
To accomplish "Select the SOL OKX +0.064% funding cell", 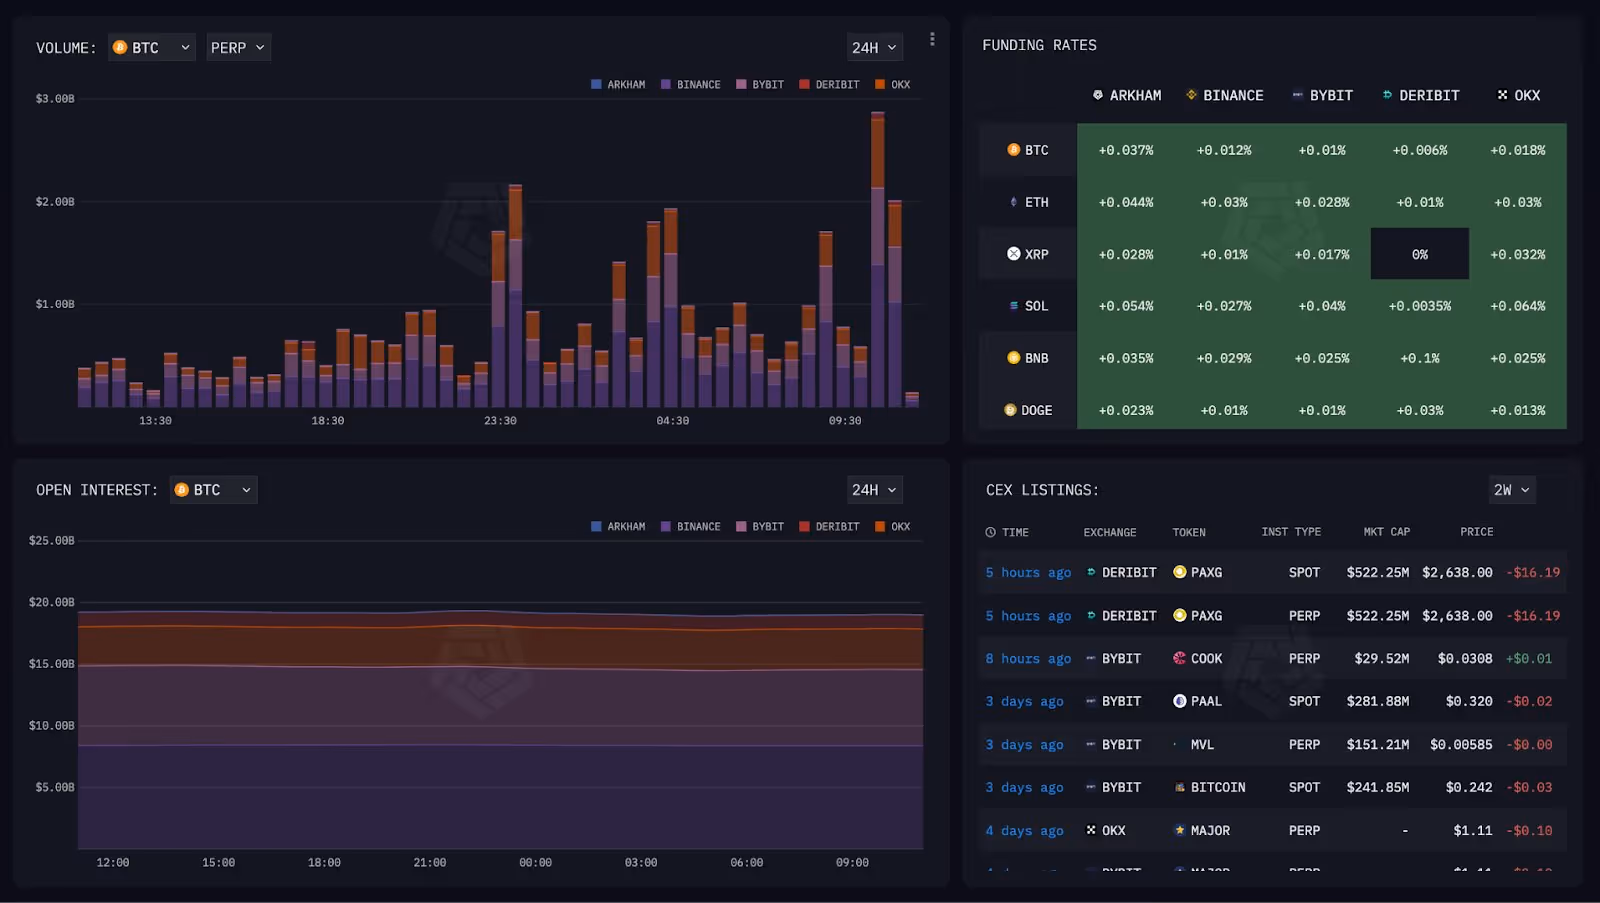I will (x=1518, y=306).
